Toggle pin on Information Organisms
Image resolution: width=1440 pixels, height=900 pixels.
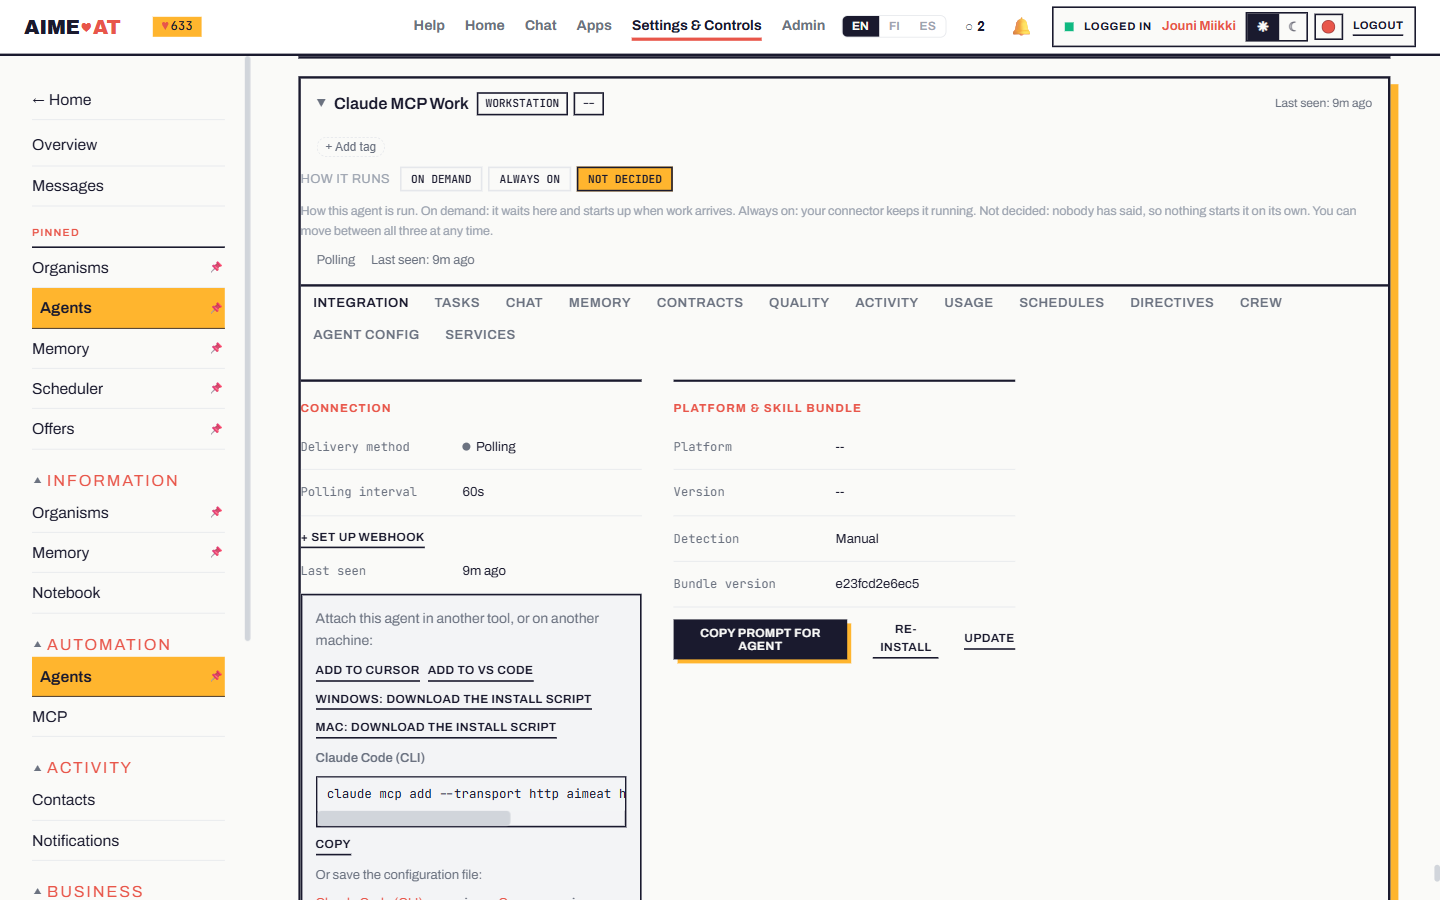coord(216,512)
